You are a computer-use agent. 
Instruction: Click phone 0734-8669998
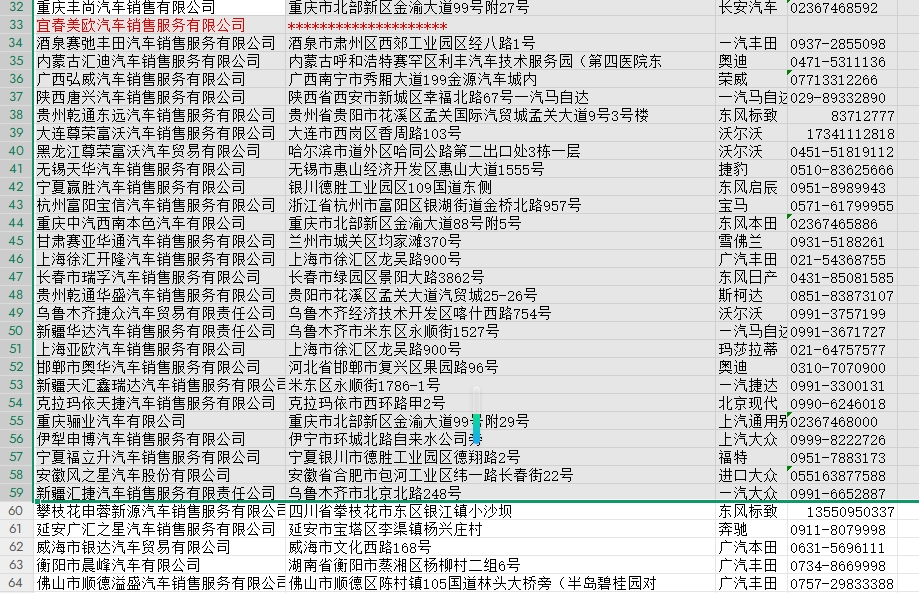(842, 565)
